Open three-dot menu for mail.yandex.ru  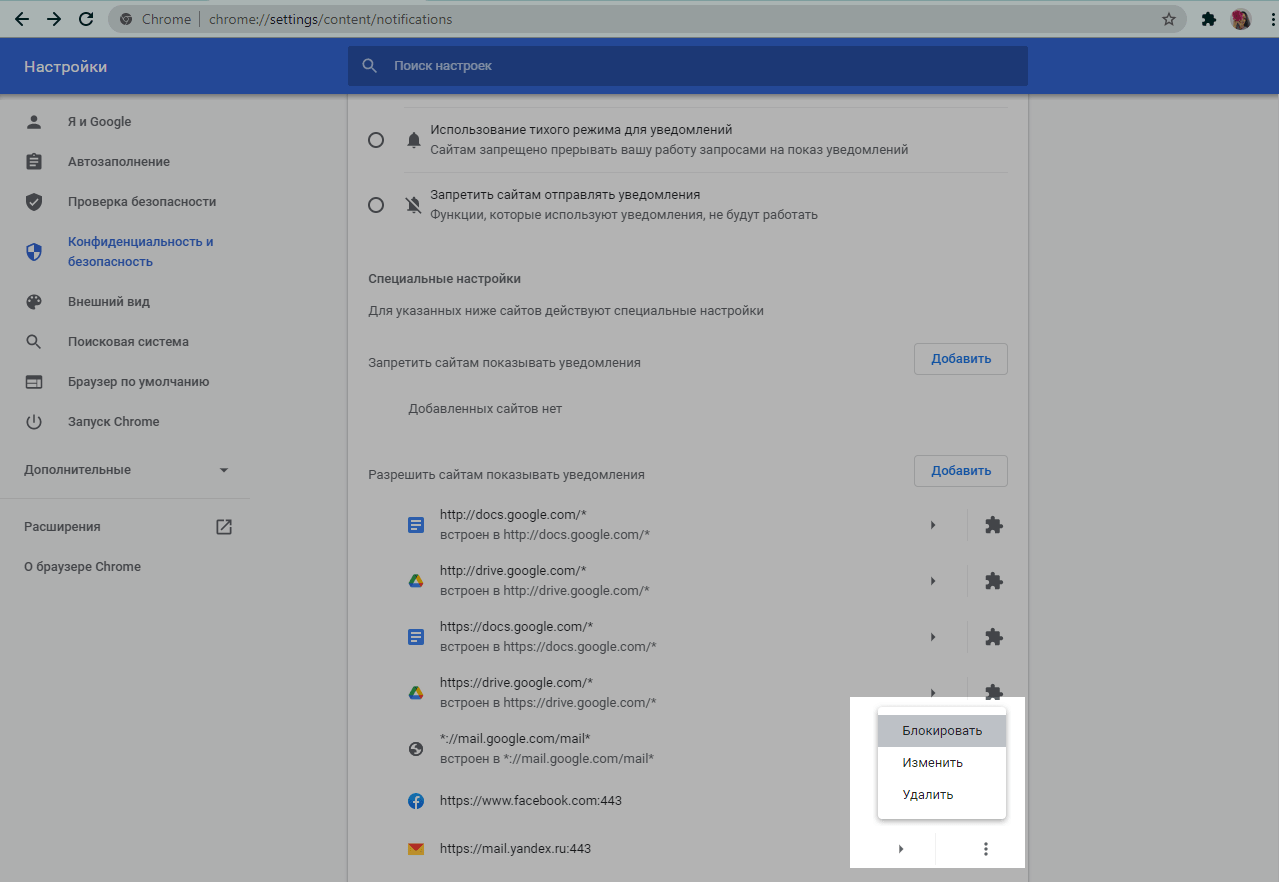[986, 849]
